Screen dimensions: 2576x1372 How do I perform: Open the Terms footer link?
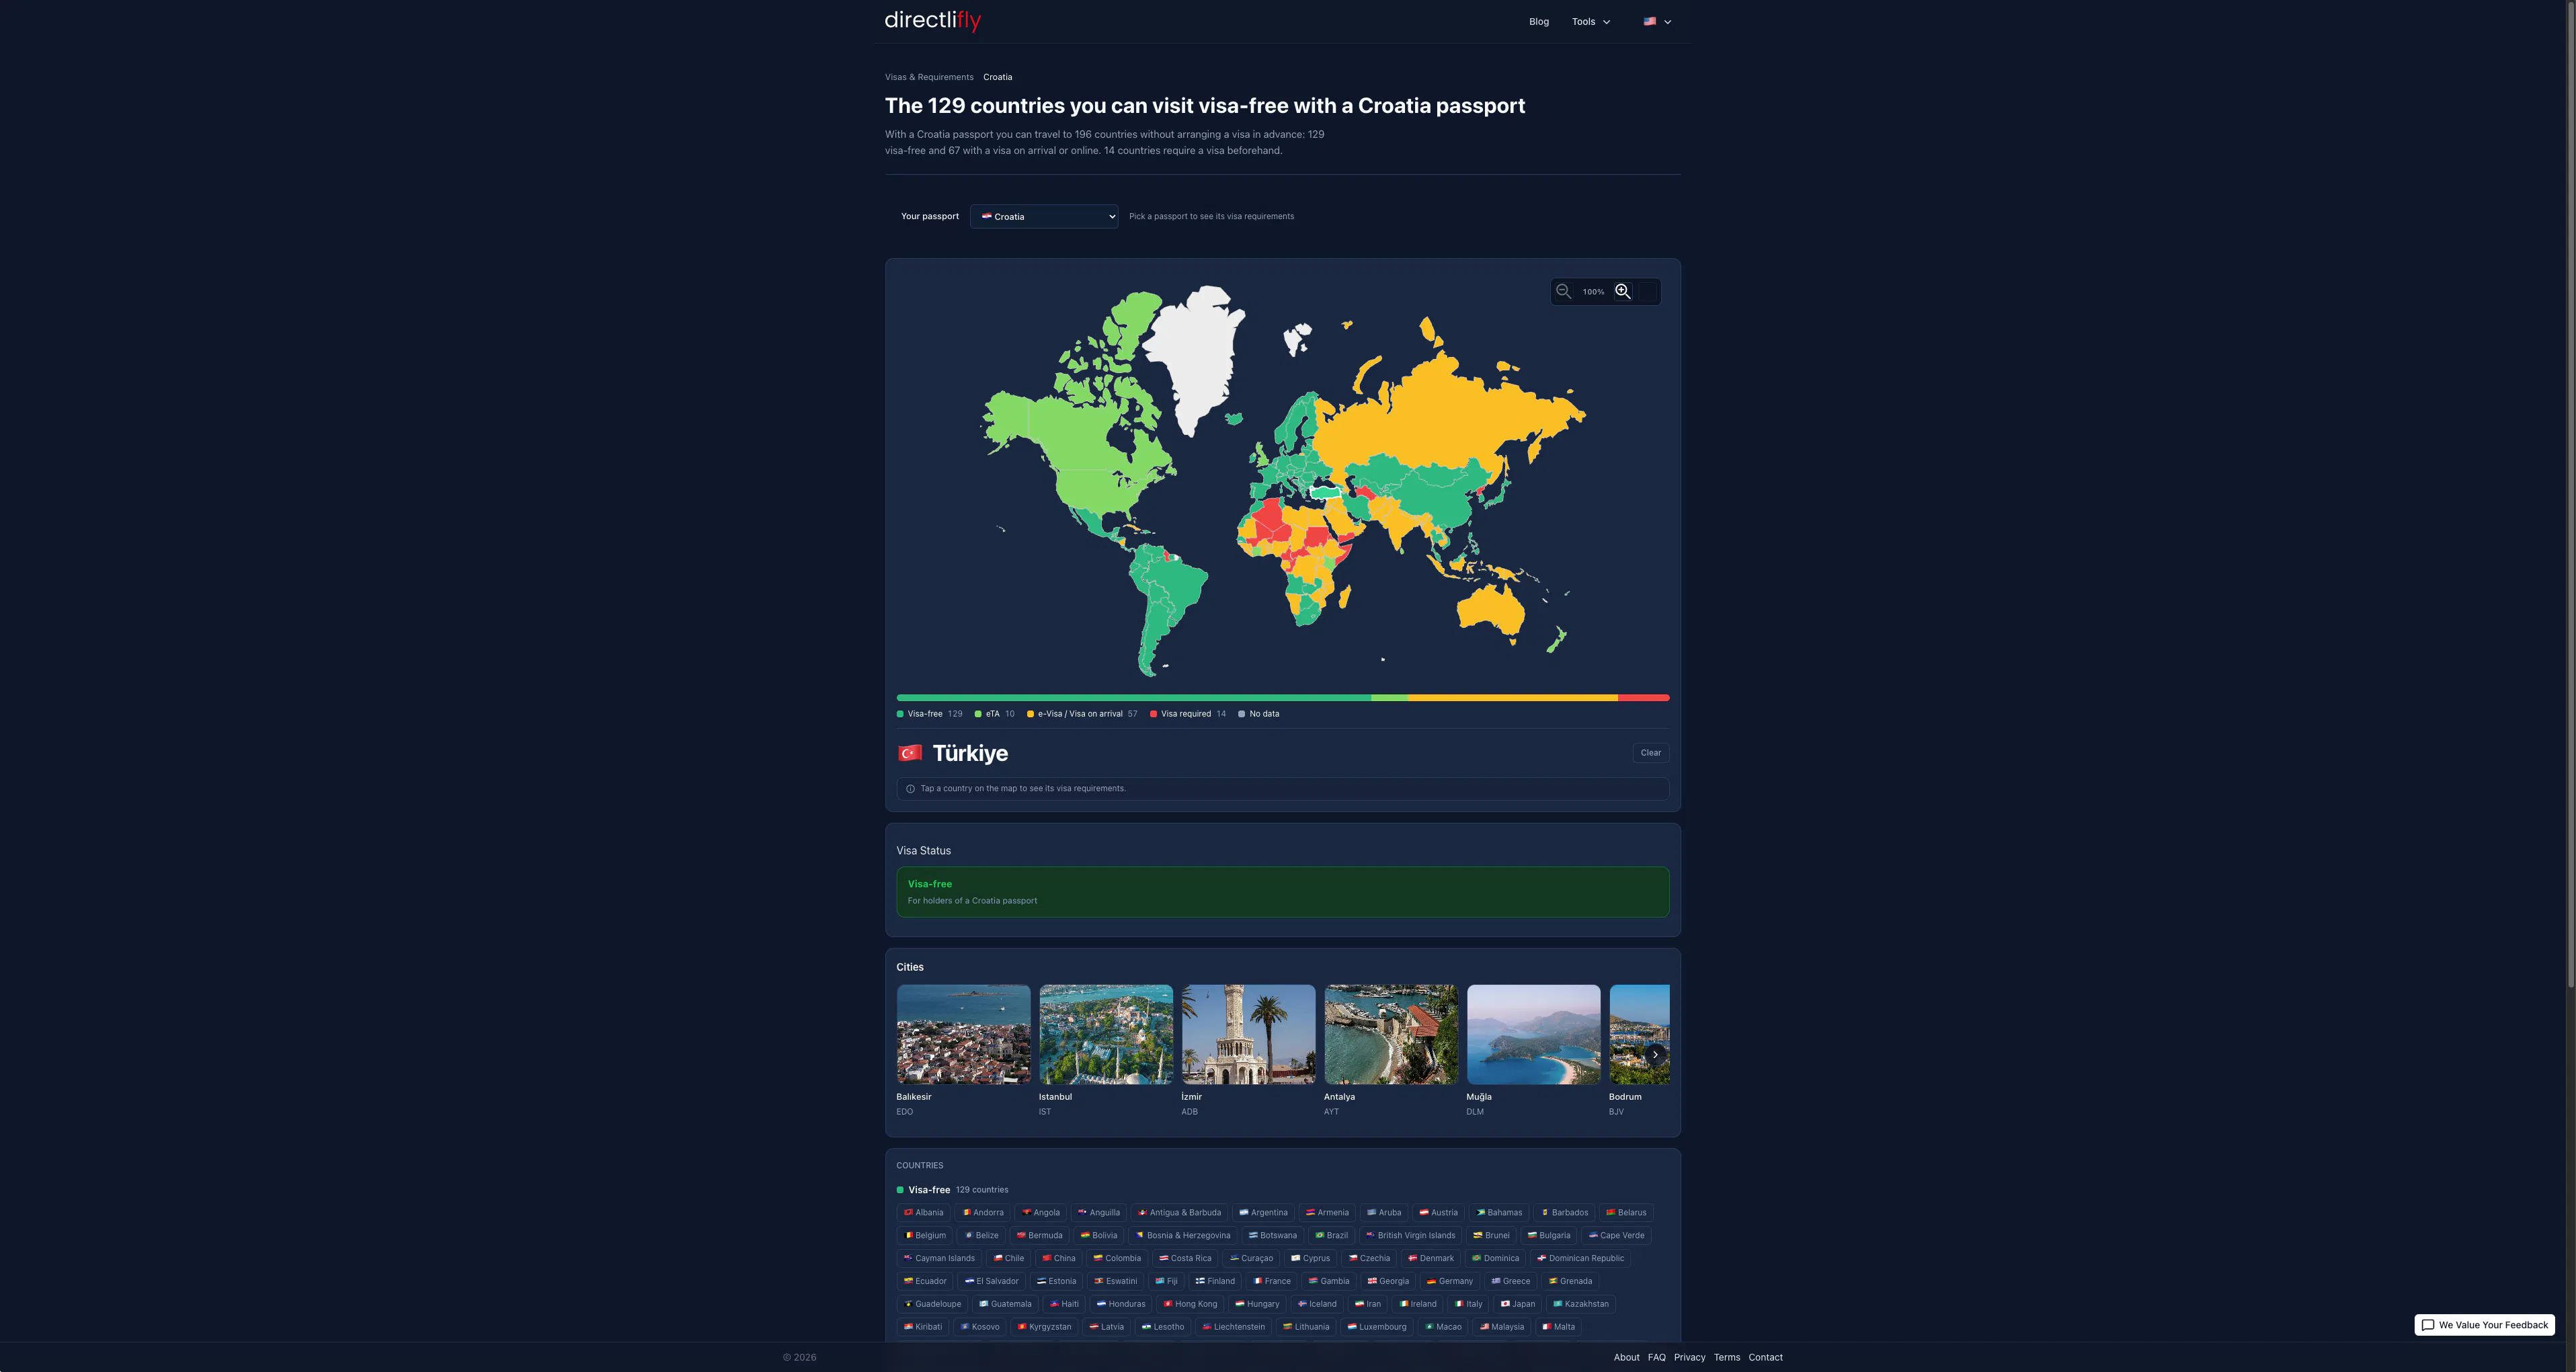coord(1727,1357)
